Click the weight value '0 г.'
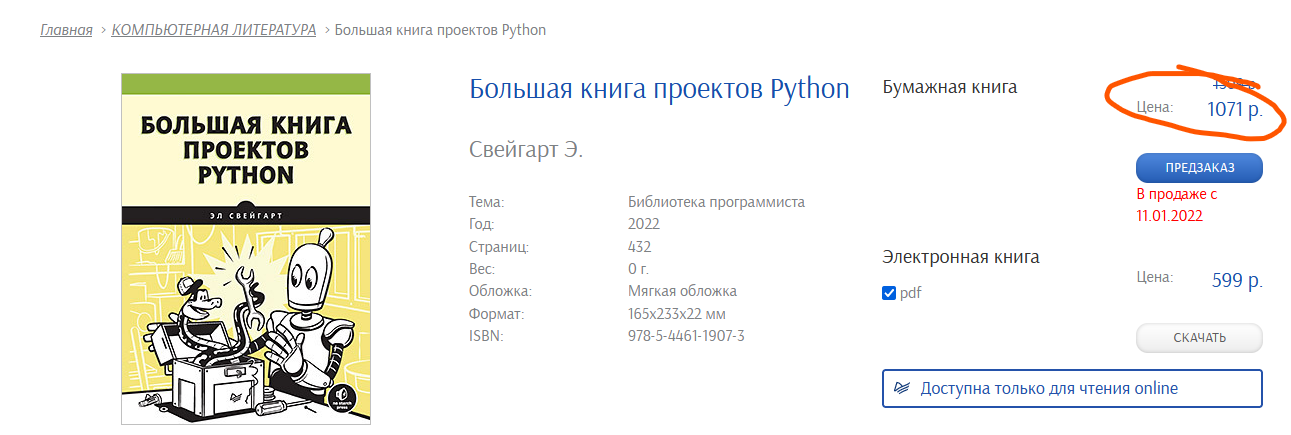Viewport: 1291px width, 435px height. point(638,268)
